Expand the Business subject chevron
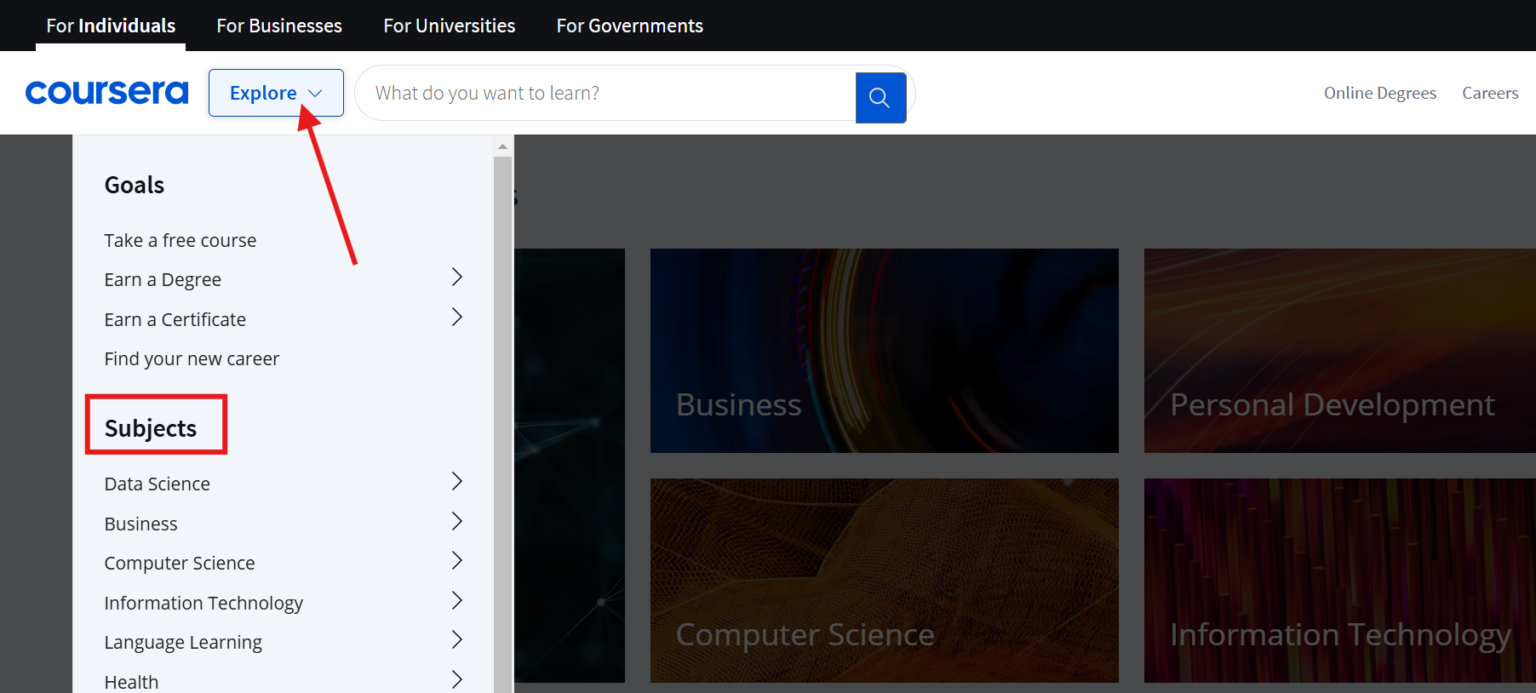Image resolution: width=1536 pixels, height=693 pixels. click(x=457, y=521)
